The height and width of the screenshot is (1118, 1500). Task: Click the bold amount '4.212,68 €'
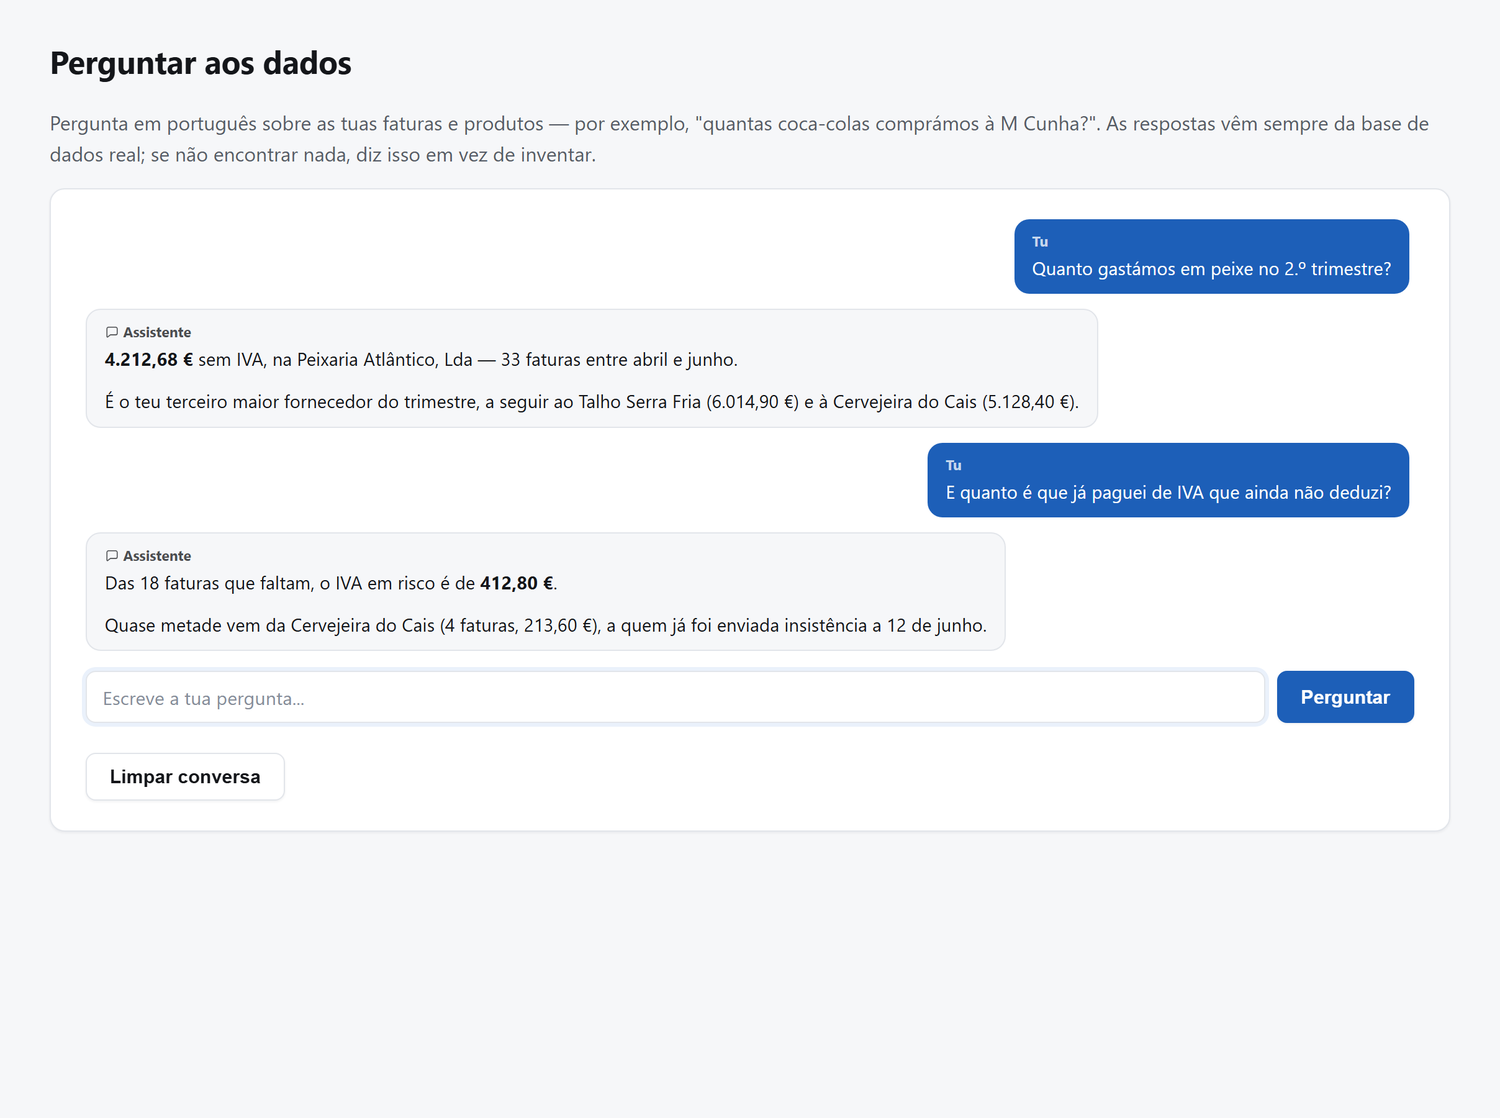[149, 360]
